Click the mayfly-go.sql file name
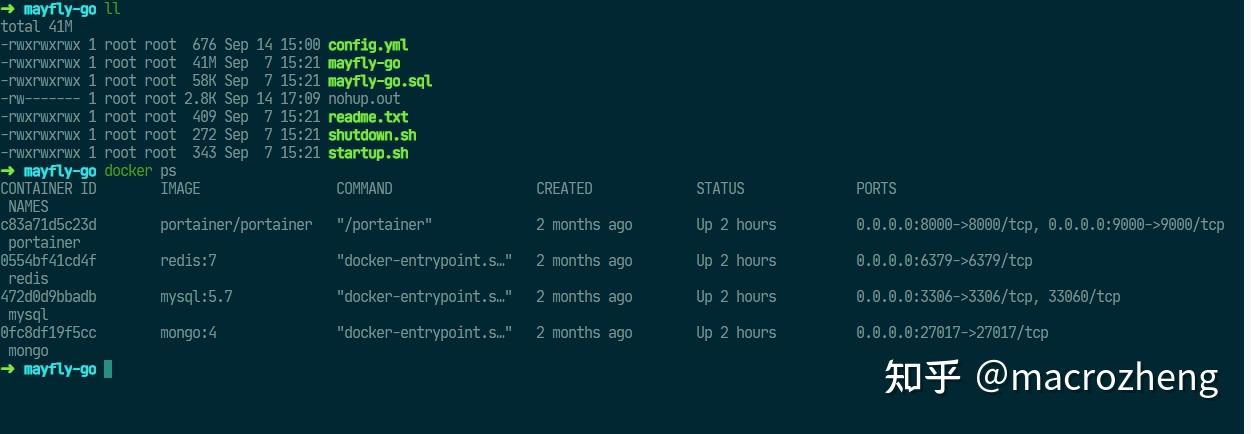Screen dimensions: 1251x434 click(380, 81)
